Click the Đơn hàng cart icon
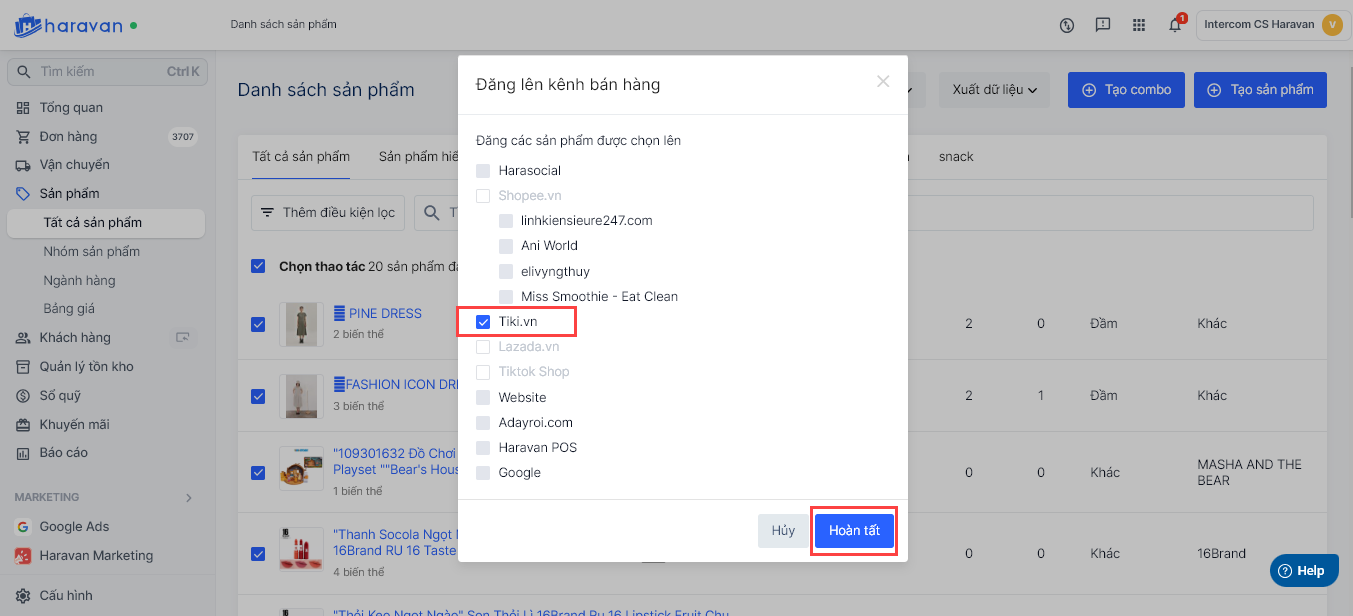This screenshot has height=616, width=1353. (x=23, y=137)
